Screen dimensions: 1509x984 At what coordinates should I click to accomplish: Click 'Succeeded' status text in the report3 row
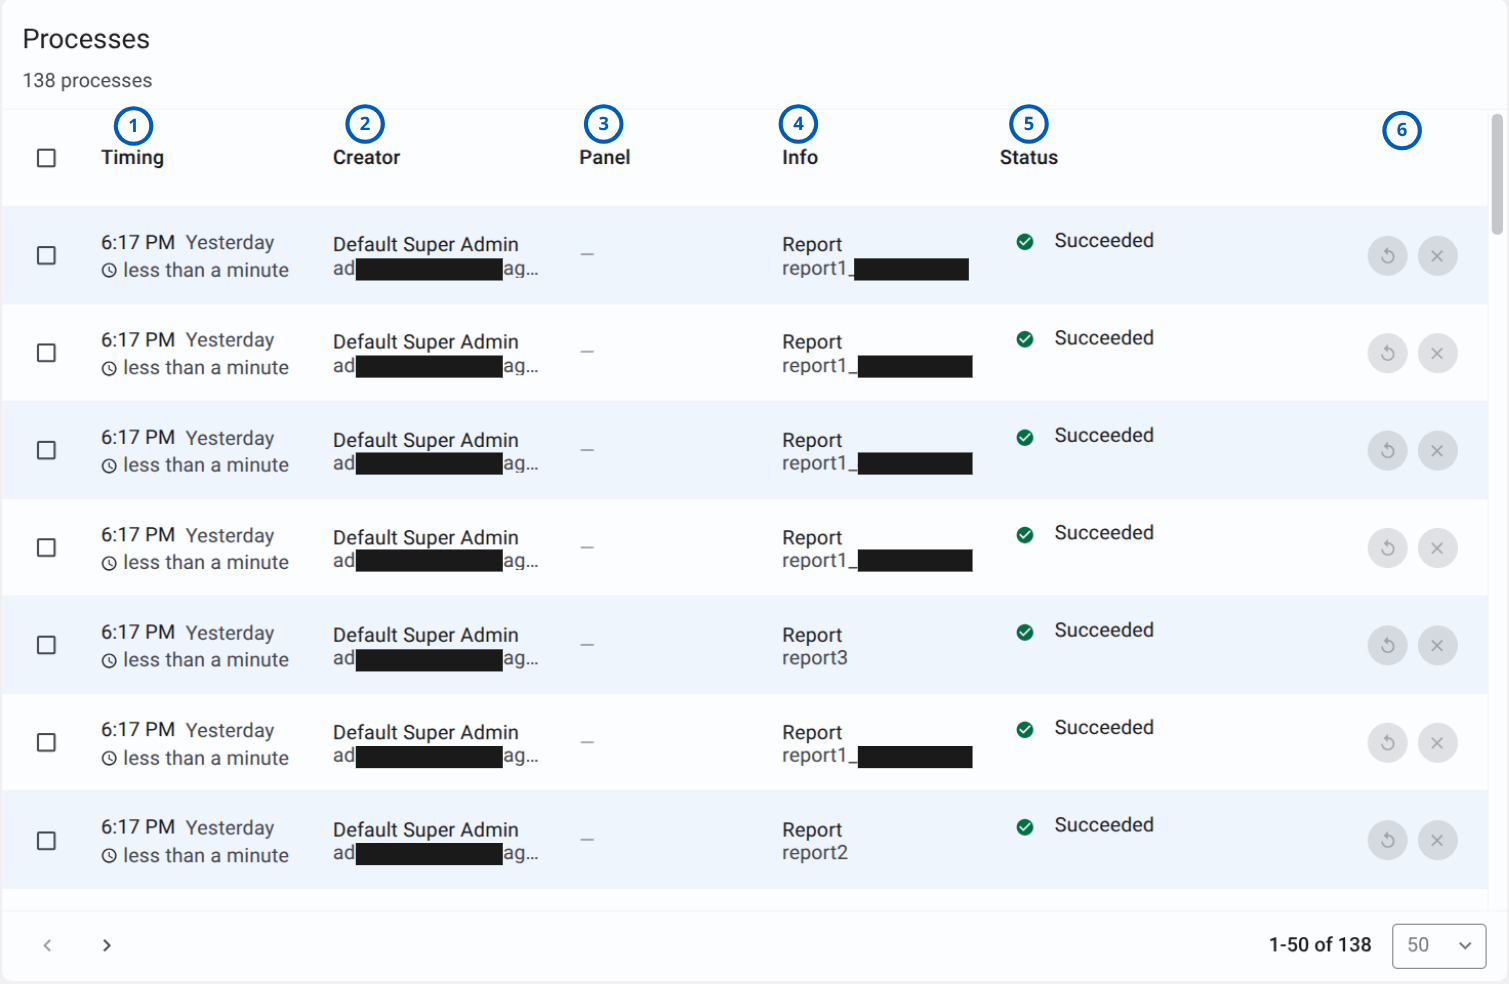point(1104,630)
